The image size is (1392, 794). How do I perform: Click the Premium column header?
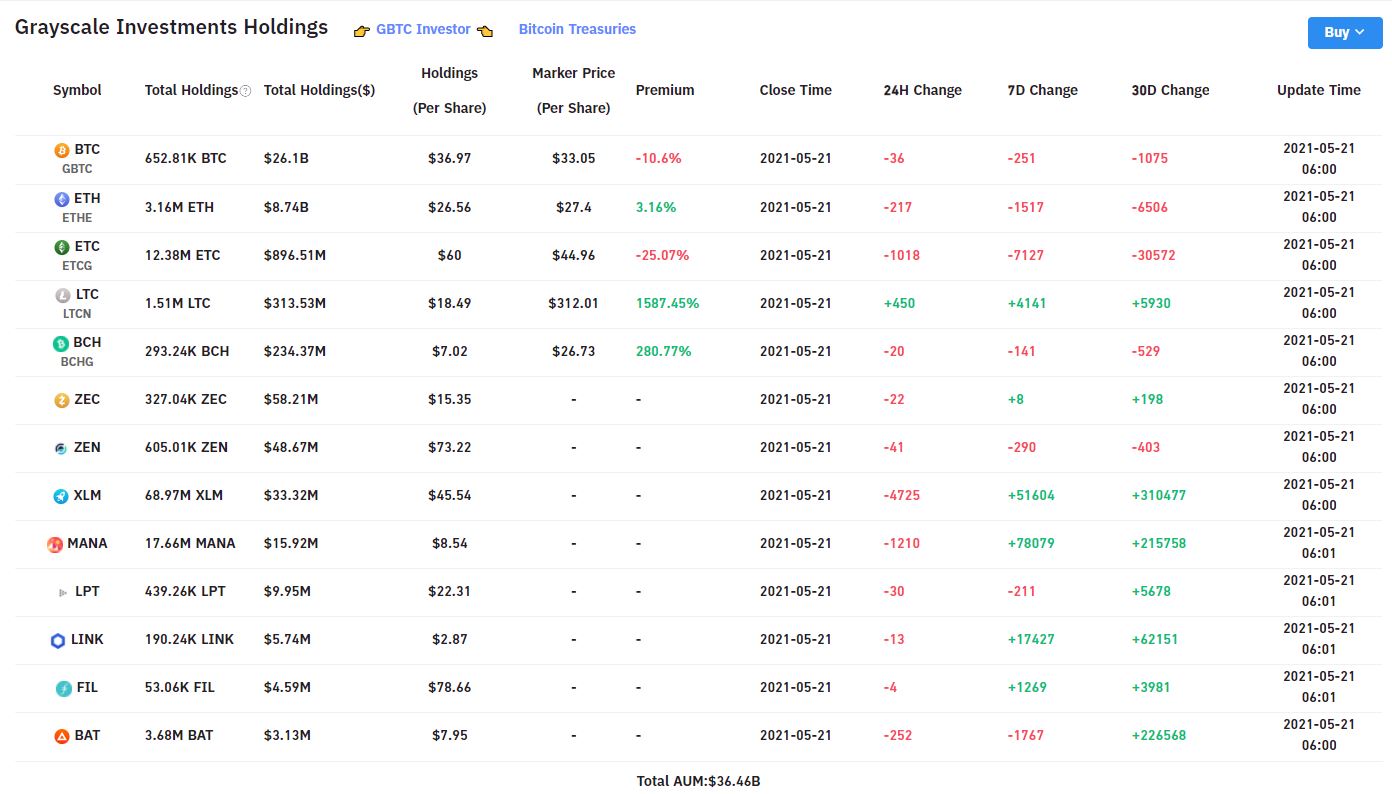(x=665, y=90)
